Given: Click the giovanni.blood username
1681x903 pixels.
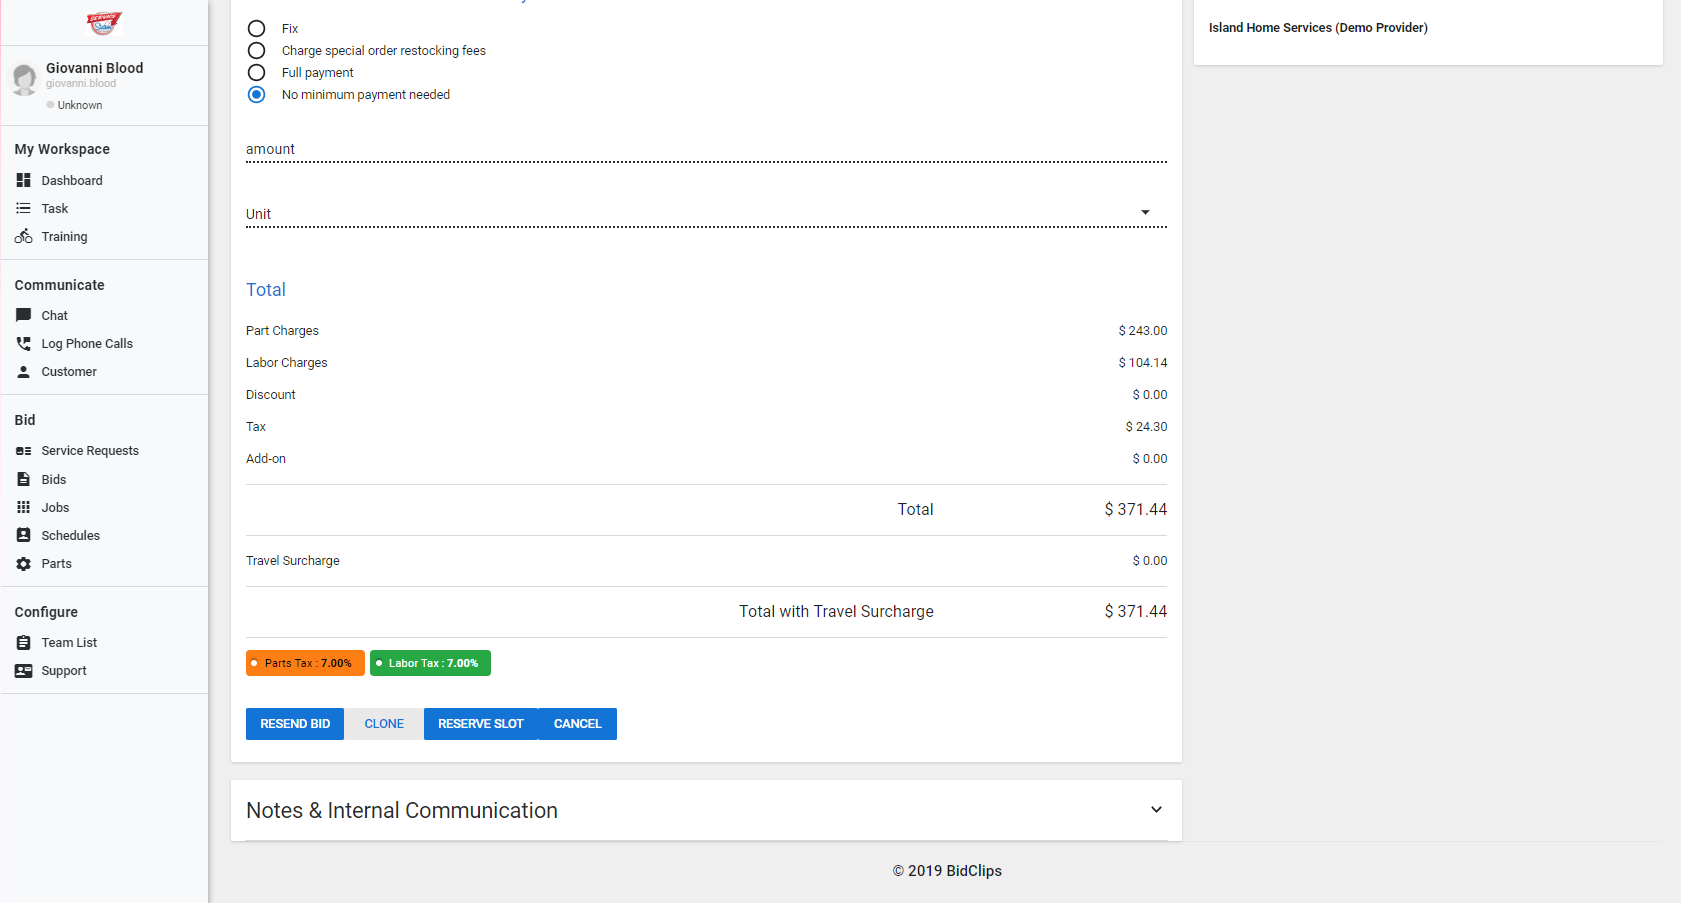Looking at the screenshot, I should (x=81, y=84).
